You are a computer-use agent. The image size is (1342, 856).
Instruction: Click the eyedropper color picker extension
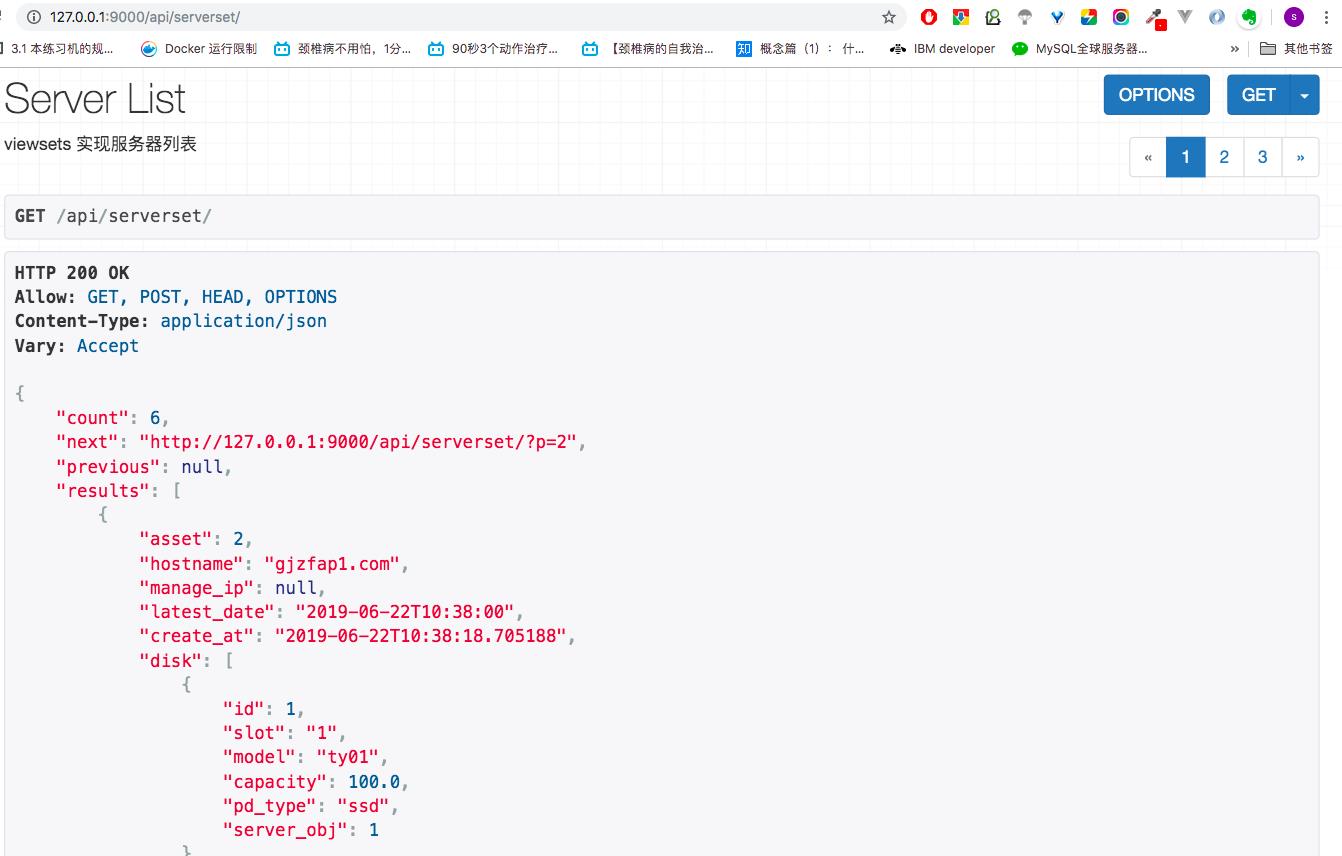[1155, 18]
